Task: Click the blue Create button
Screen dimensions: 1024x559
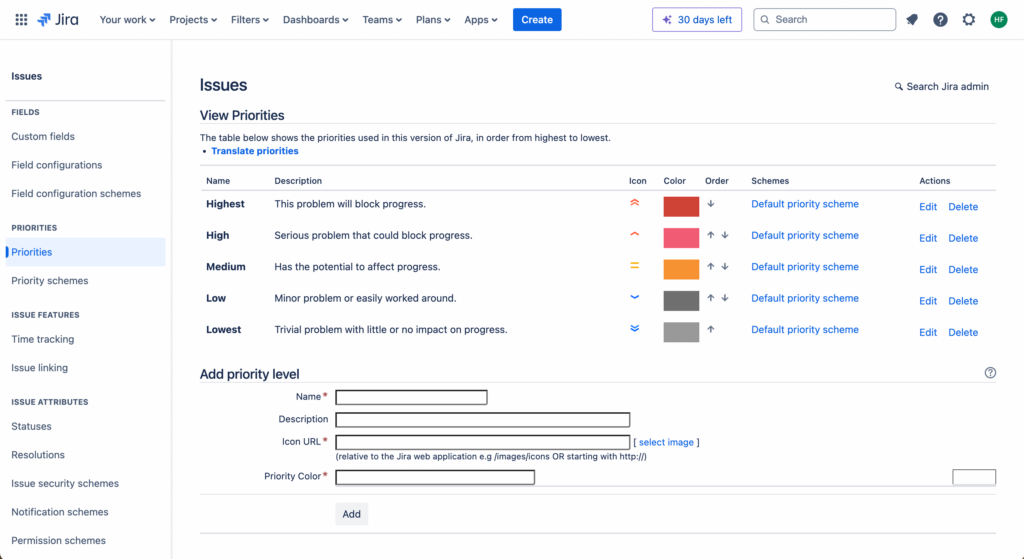Action: pyautogui.click(x=537, y=20)
